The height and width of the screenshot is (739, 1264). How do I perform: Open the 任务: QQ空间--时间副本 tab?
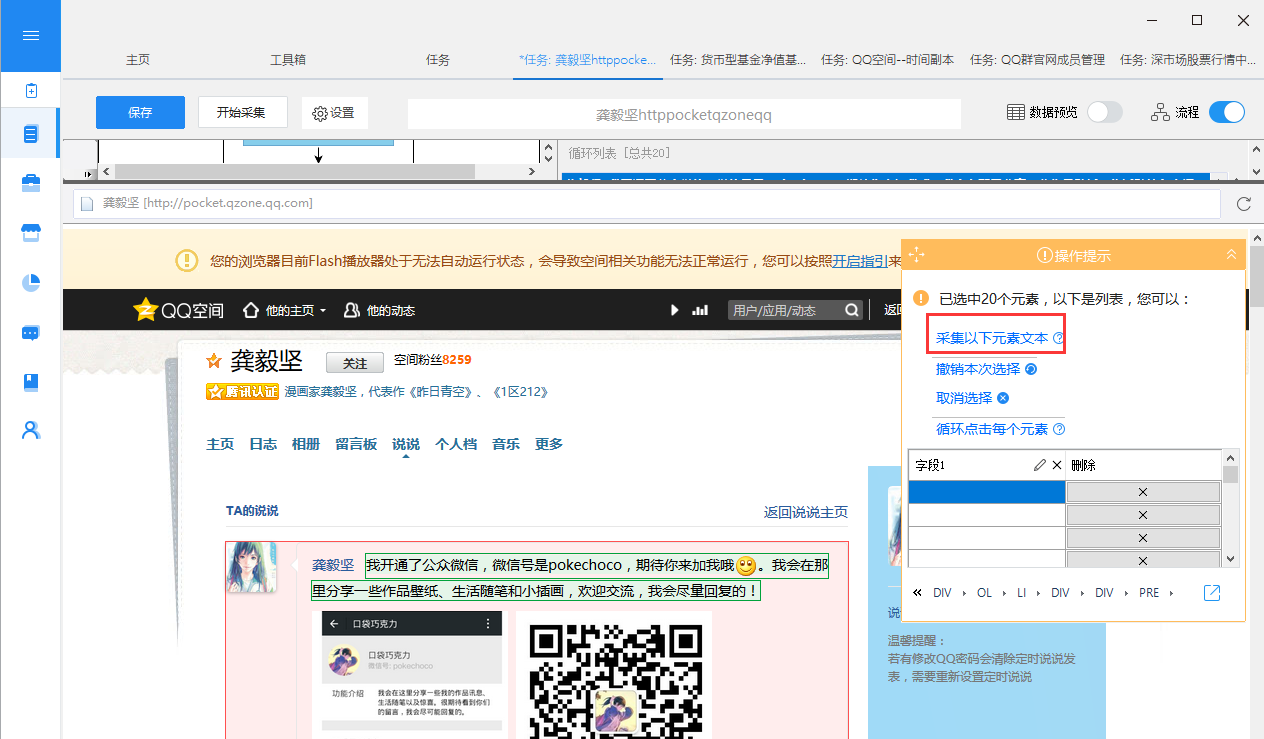point(887,59)
